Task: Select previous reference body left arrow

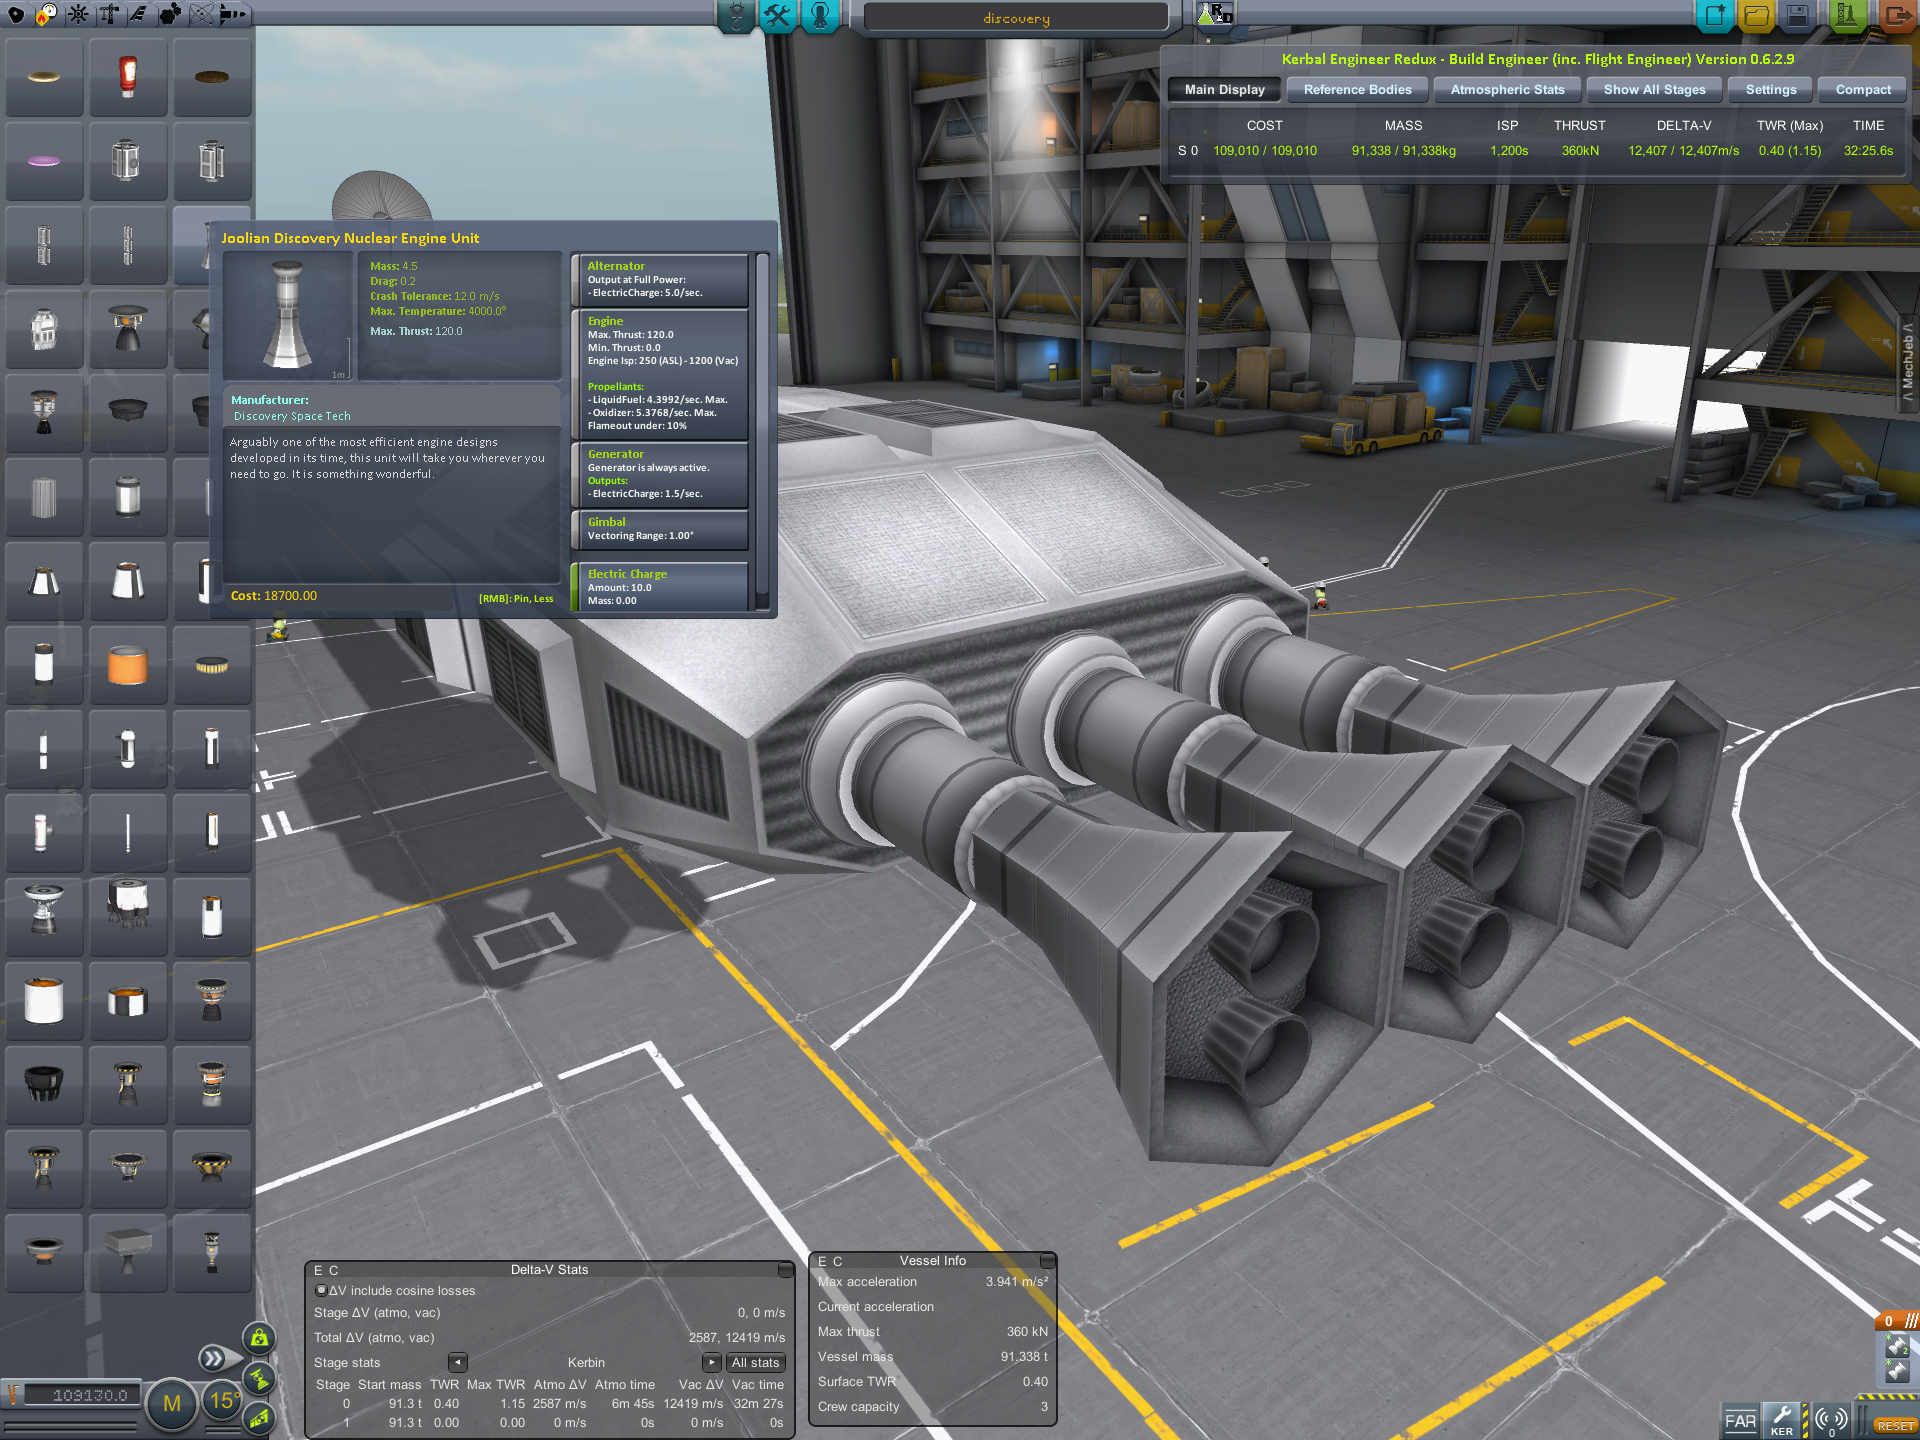Action: [458, 1362]
